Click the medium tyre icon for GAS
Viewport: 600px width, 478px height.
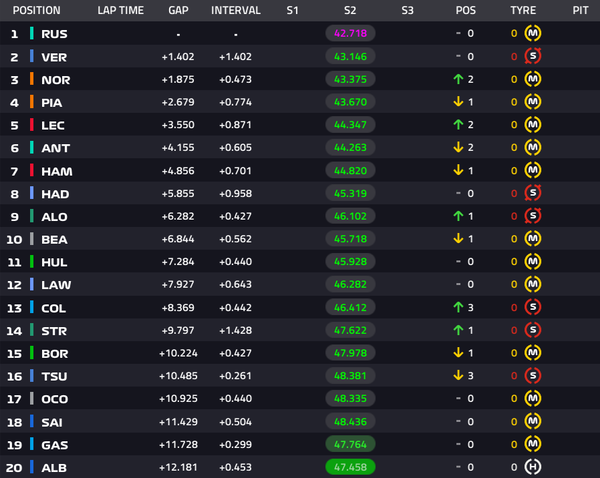(x=533, y=444)
